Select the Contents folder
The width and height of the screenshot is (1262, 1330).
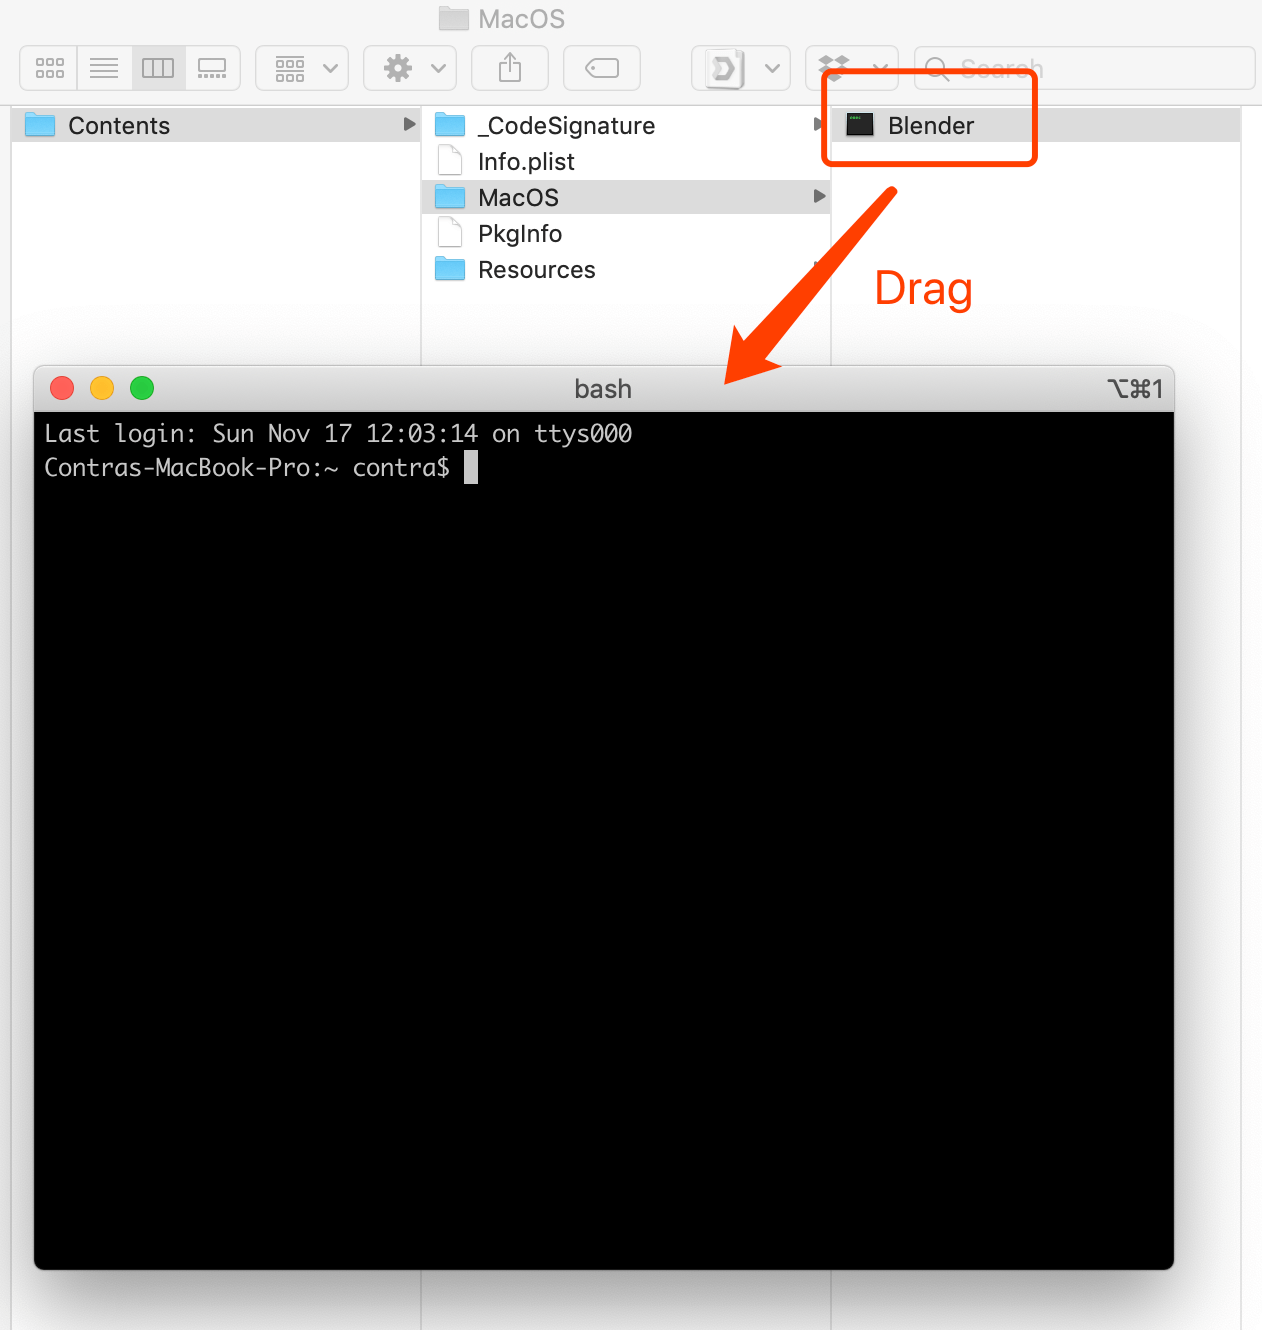[x=118, y=125]
